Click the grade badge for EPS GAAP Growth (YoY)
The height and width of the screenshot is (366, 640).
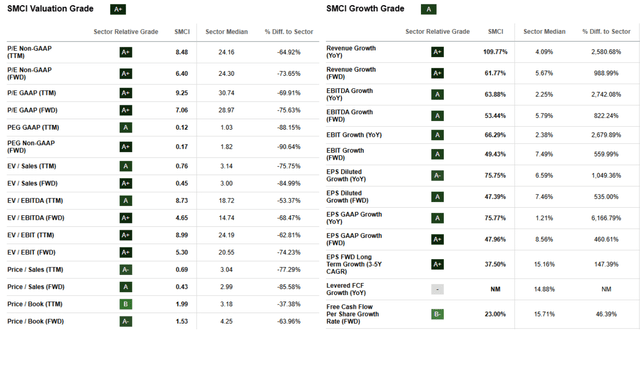[x=437, y=218]
